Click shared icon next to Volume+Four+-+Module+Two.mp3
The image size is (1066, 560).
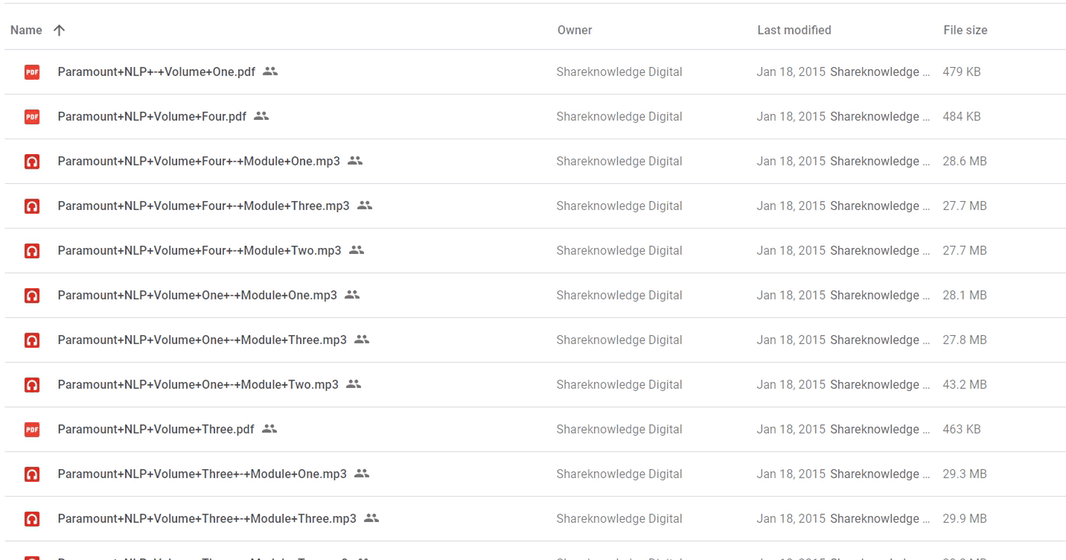click(x=356, y=250)
